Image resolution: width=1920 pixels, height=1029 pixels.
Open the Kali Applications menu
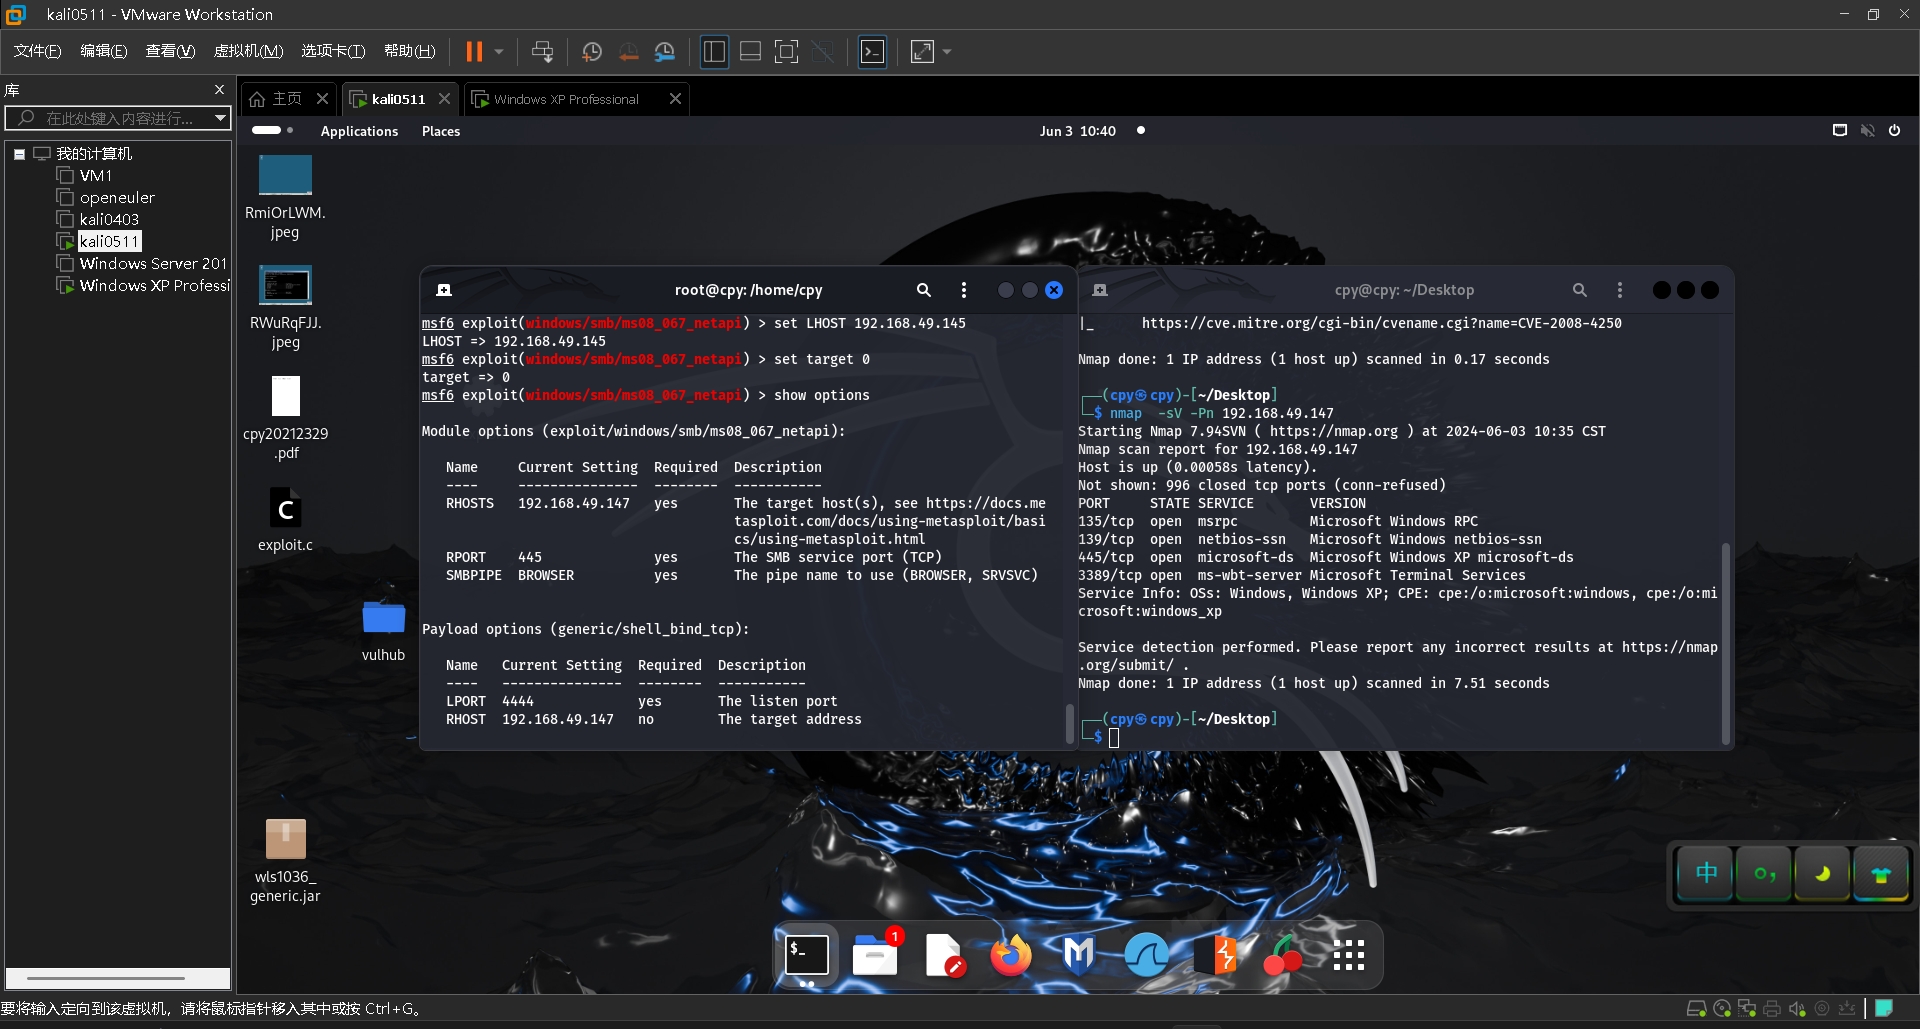pos(359,131)
